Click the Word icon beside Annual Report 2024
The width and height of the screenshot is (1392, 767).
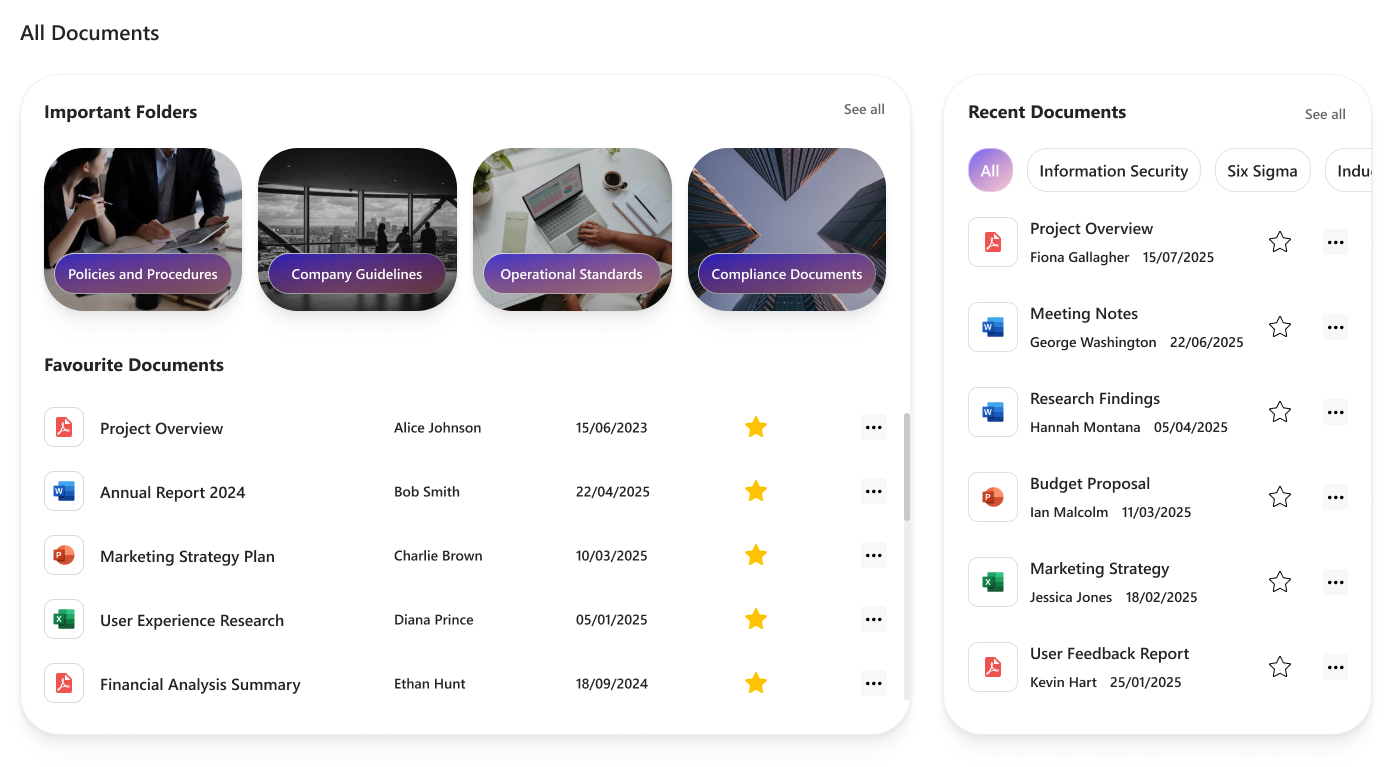click(x=63, y=491)
